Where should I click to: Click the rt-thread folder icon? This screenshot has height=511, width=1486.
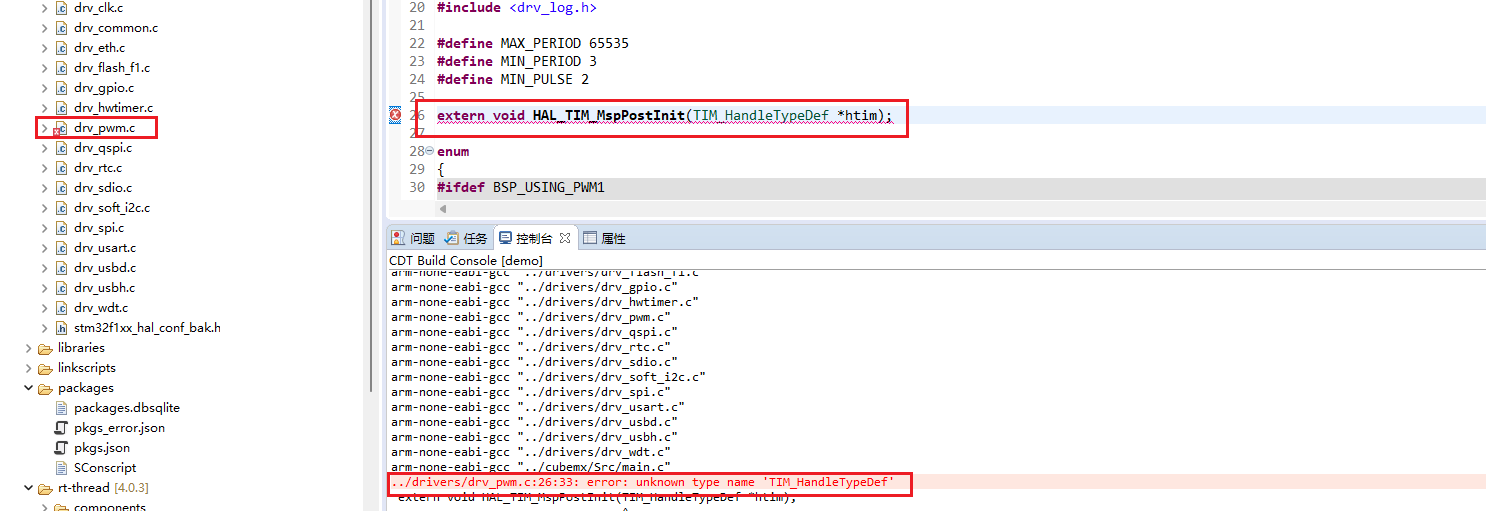(45, 488)
